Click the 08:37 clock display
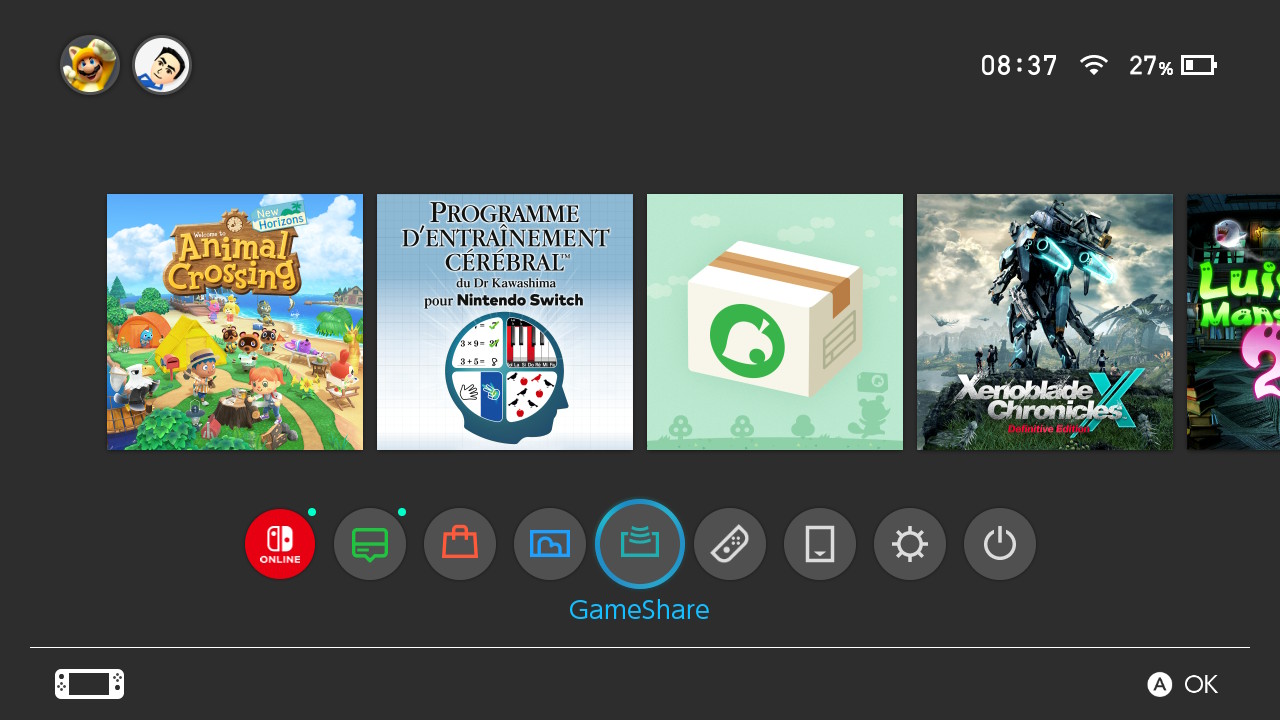1280x720 pixels. coord(1019,66)
